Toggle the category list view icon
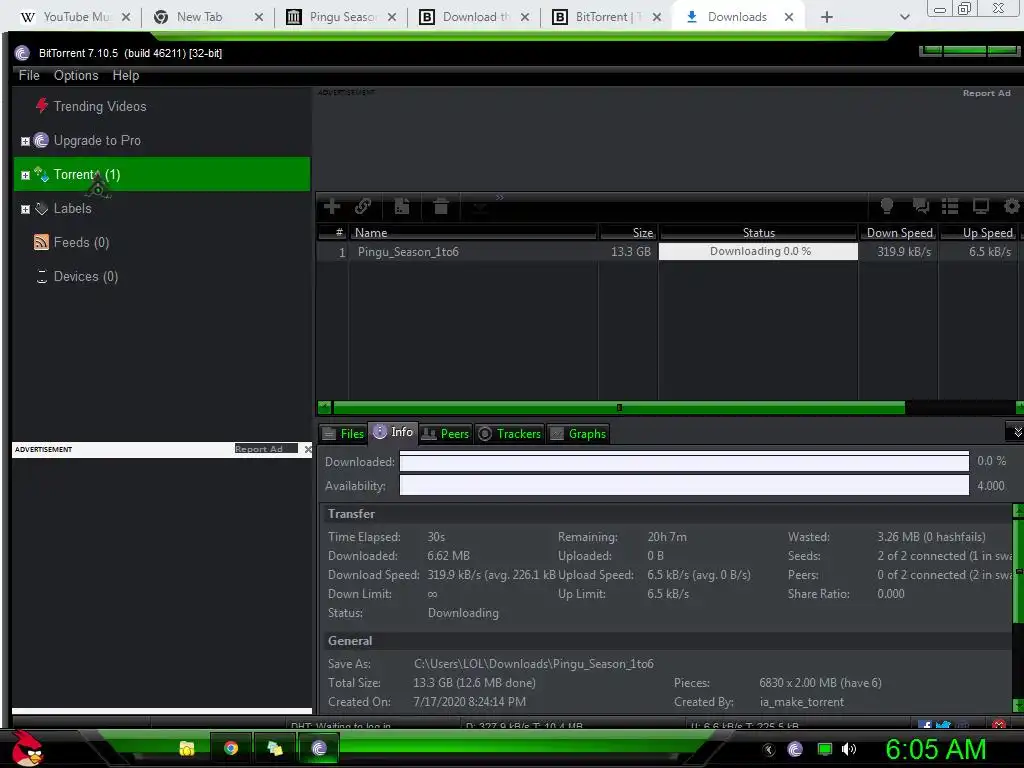The height and width of the screenshot is (768, 1024). (950, 206)
